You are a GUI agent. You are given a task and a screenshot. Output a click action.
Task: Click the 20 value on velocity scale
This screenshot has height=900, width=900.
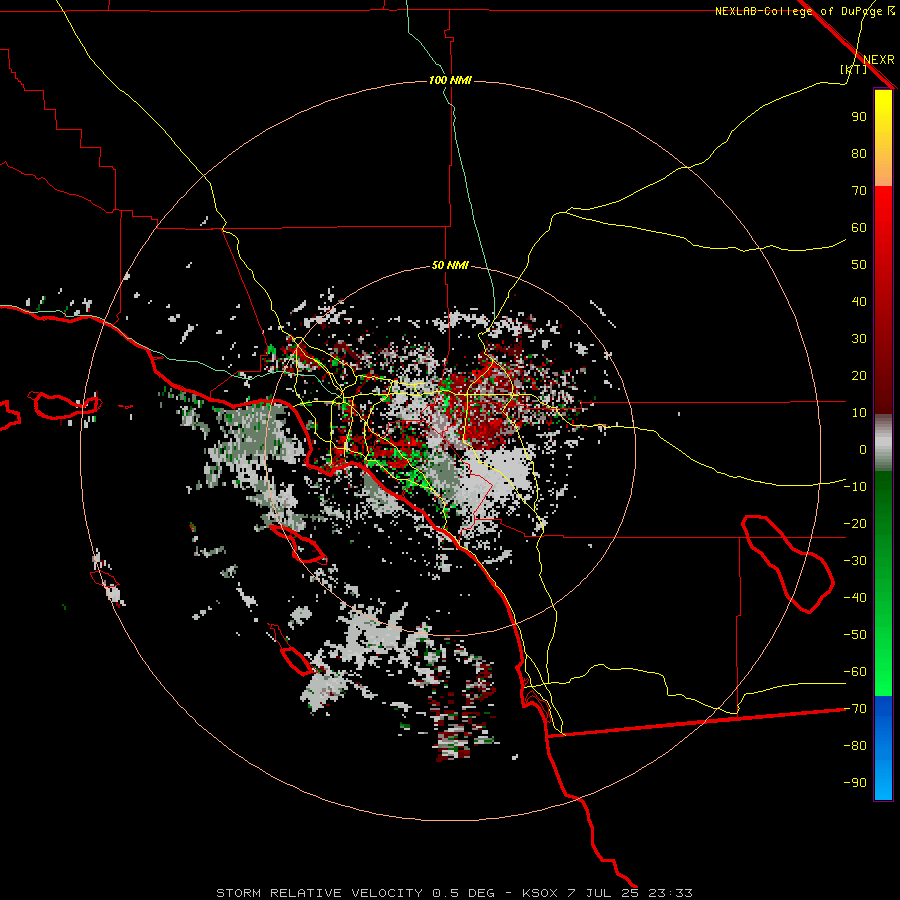point(859,375)
